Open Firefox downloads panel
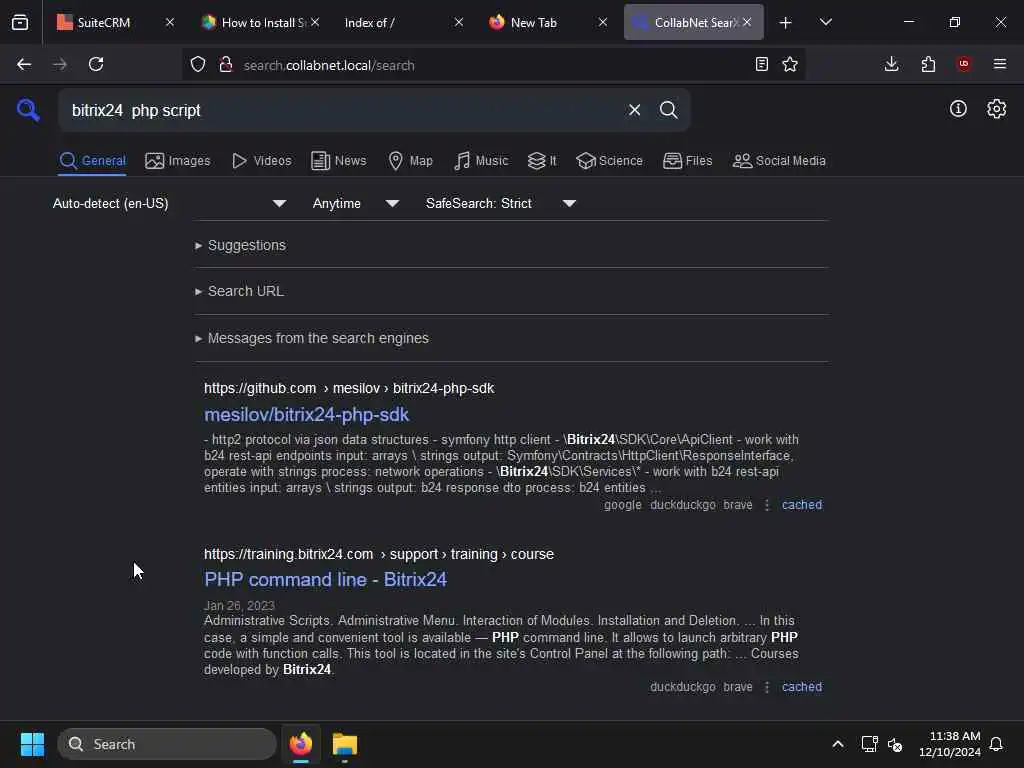Screen dimensions: 1024x768 891,64
